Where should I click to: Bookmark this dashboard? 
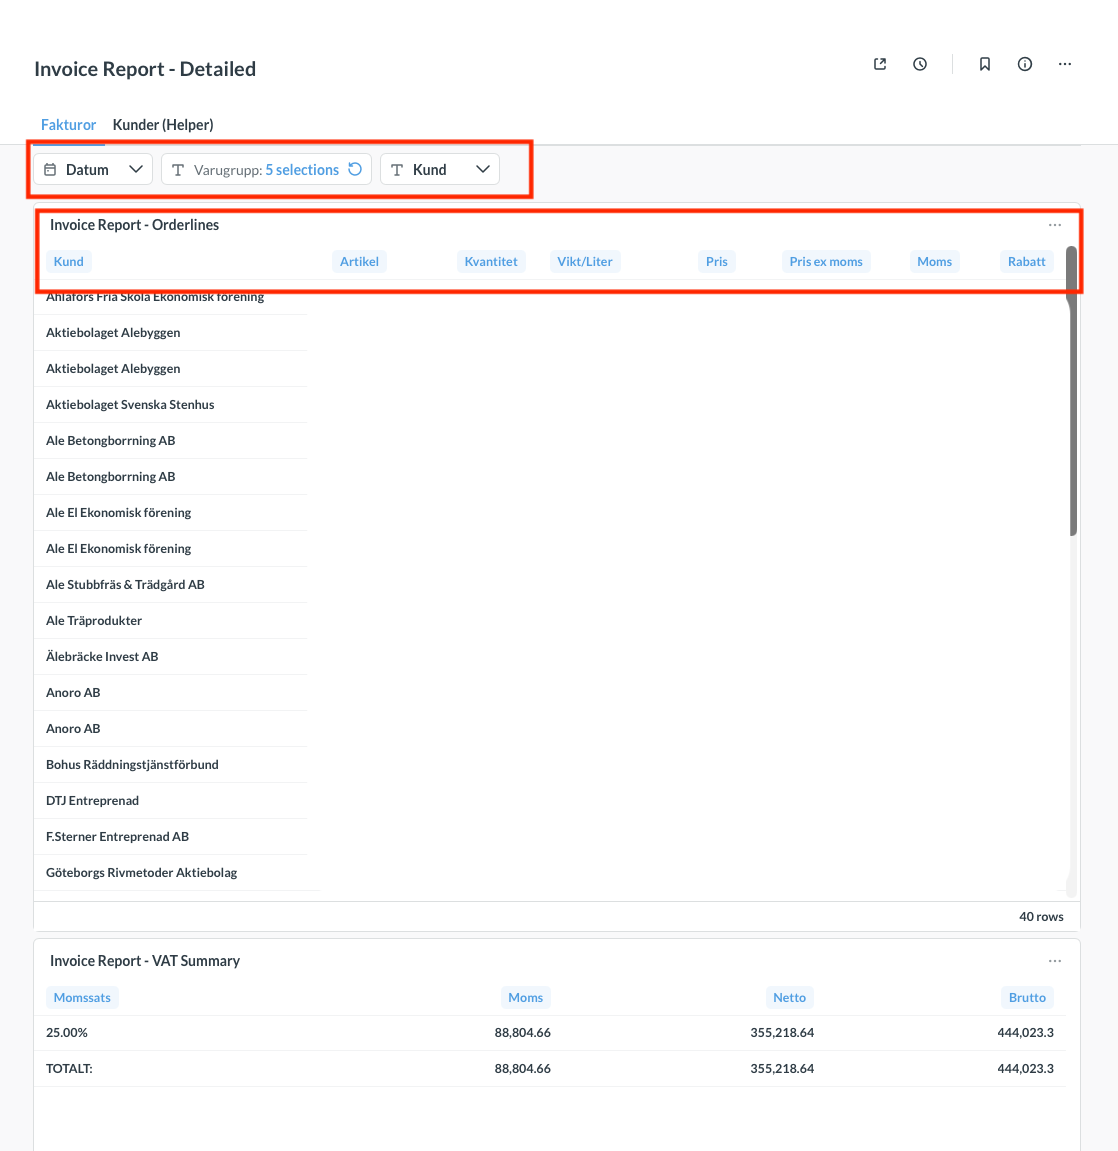click(x=985, y=64)
